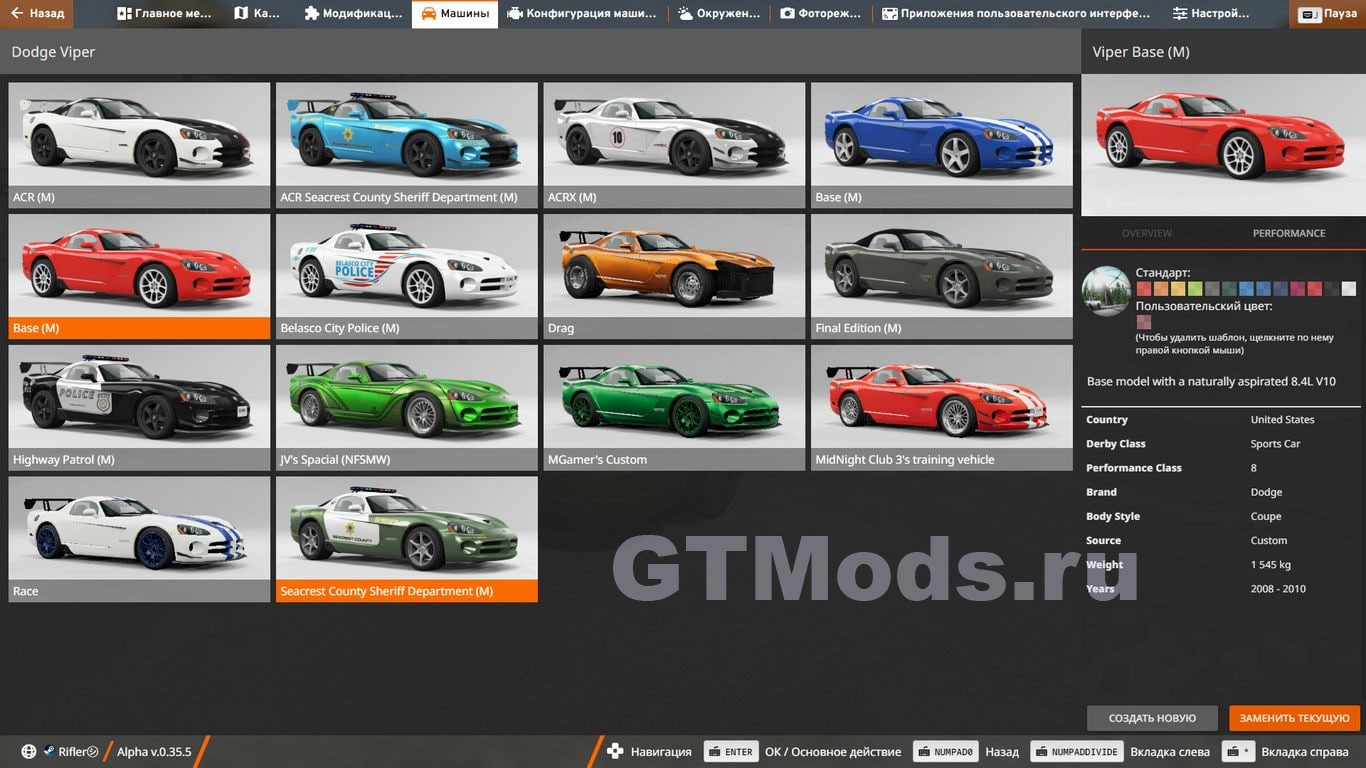Viewport: 1366px width, 768px height.
Task: Click the 2008 - 2010 years value
Action: coord(1278,589)
